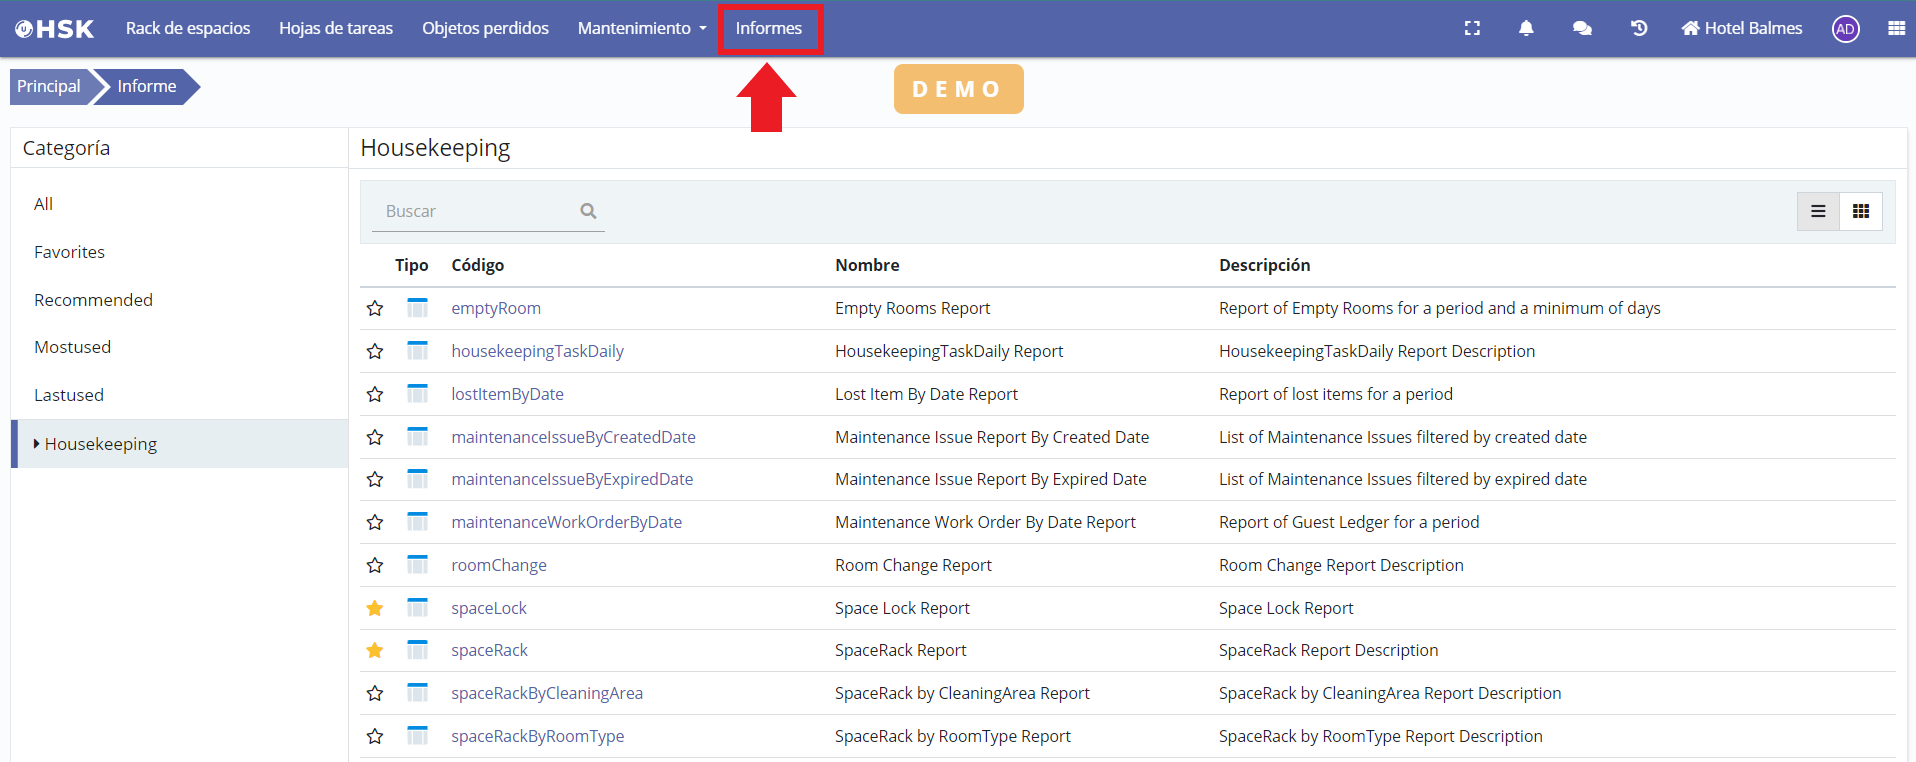Open the roomChange report link
This screenshot has height=762, width=1916.
coord(498,565)
